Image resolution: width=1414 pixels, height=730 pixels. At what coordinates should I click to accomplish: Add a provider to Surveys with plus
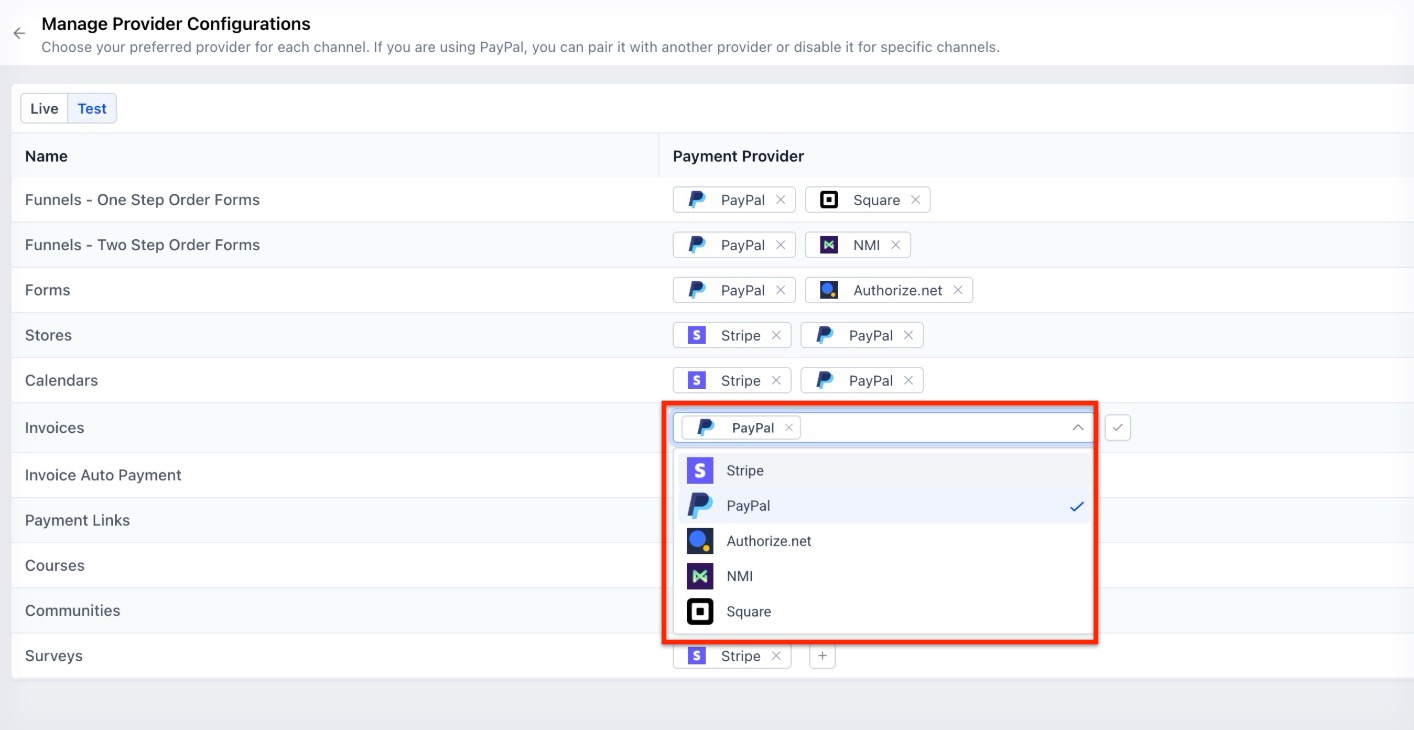(822, 656)
